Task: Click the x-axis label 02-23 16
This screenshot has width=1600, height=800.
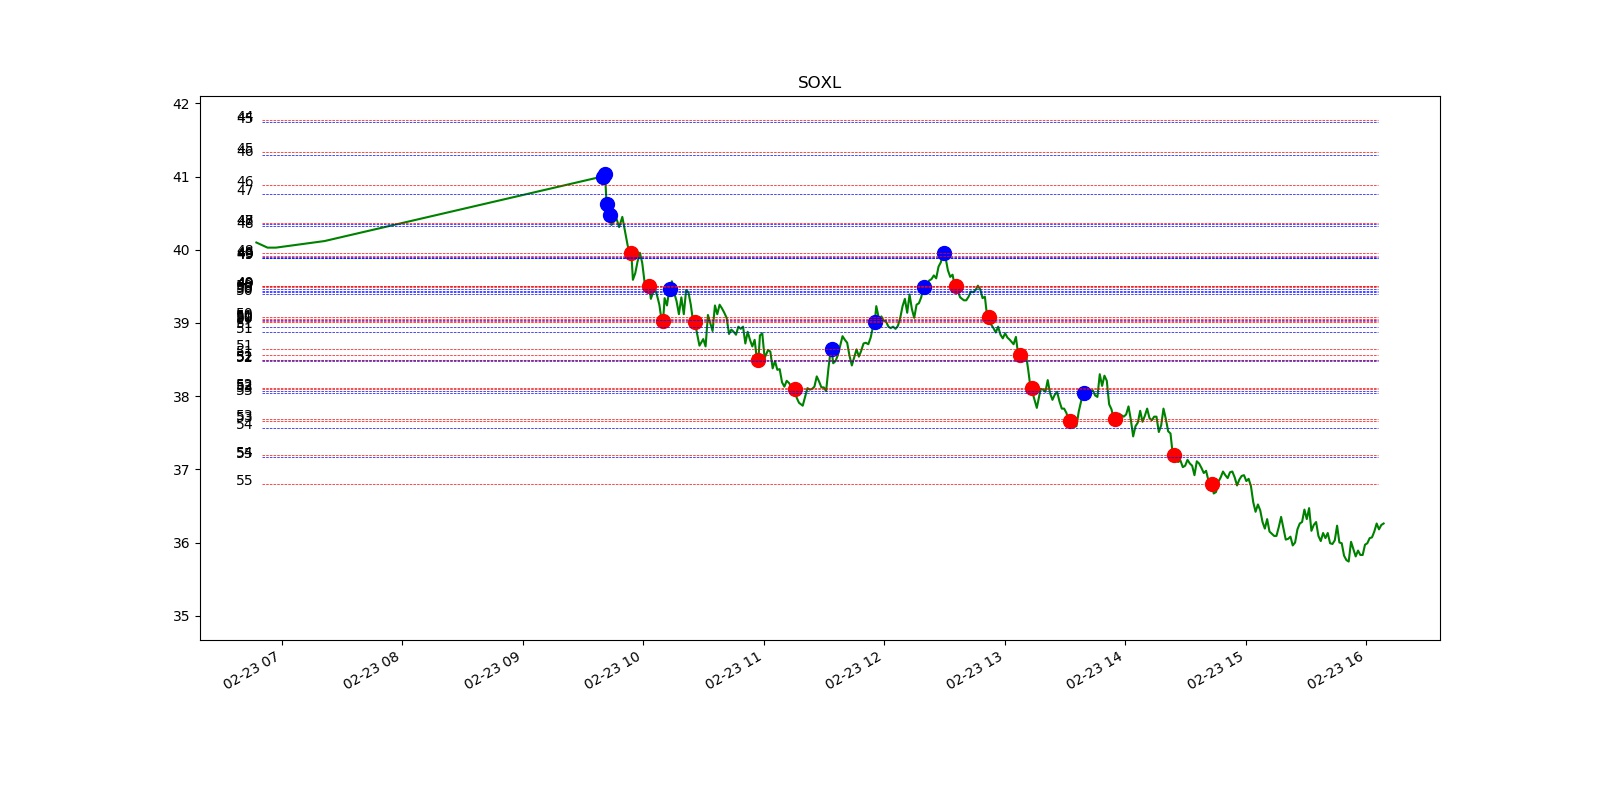Action: 1336,670
